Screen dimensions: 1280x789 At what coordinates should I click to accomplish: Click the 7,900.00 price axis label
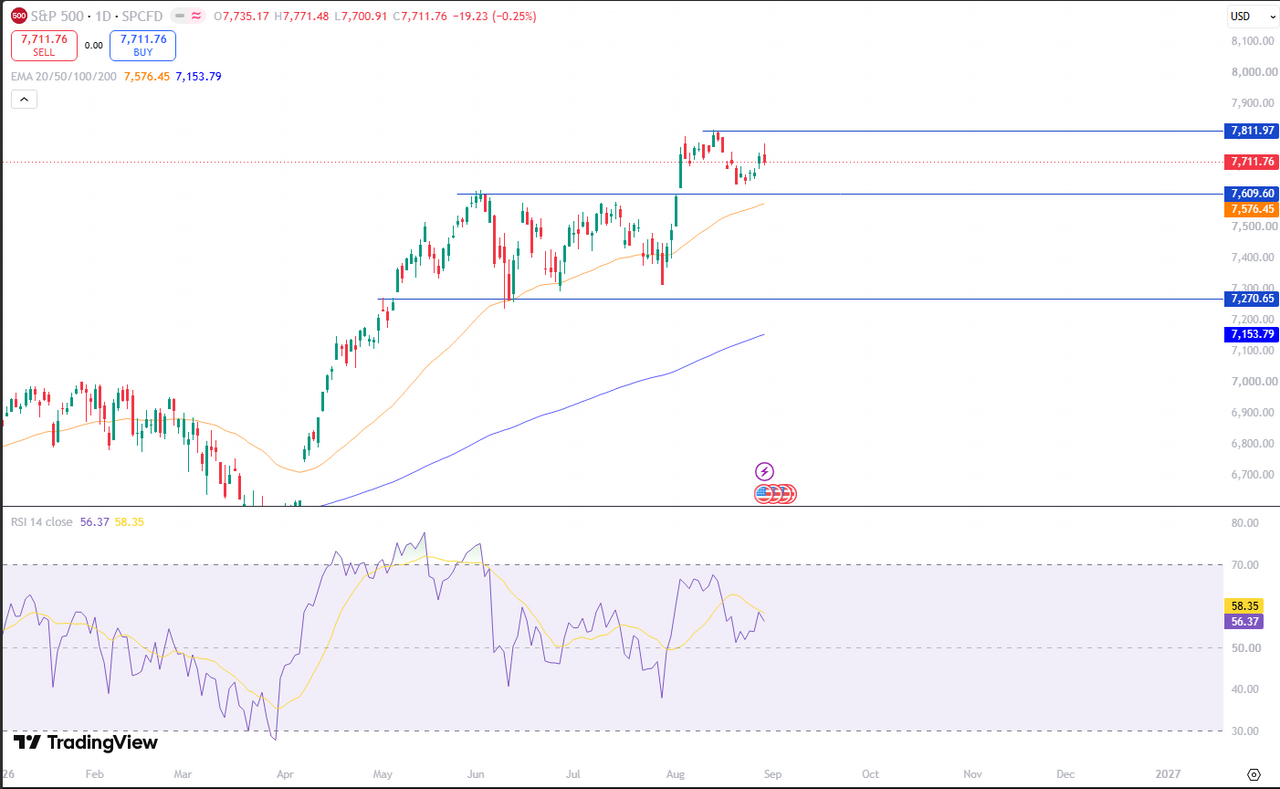coord(1254,103)
